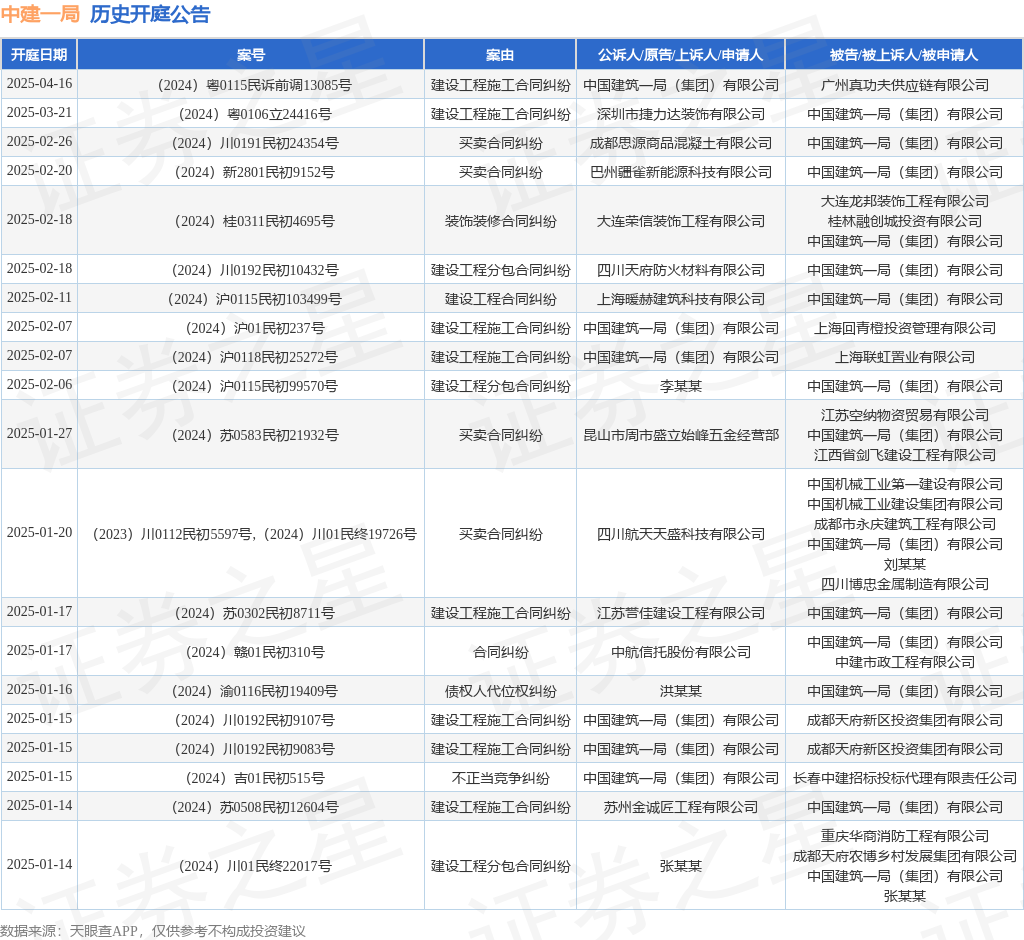Select date cell 2025-01-27
The width and height of the screenshot is (1024, 940).
point(39,434)
